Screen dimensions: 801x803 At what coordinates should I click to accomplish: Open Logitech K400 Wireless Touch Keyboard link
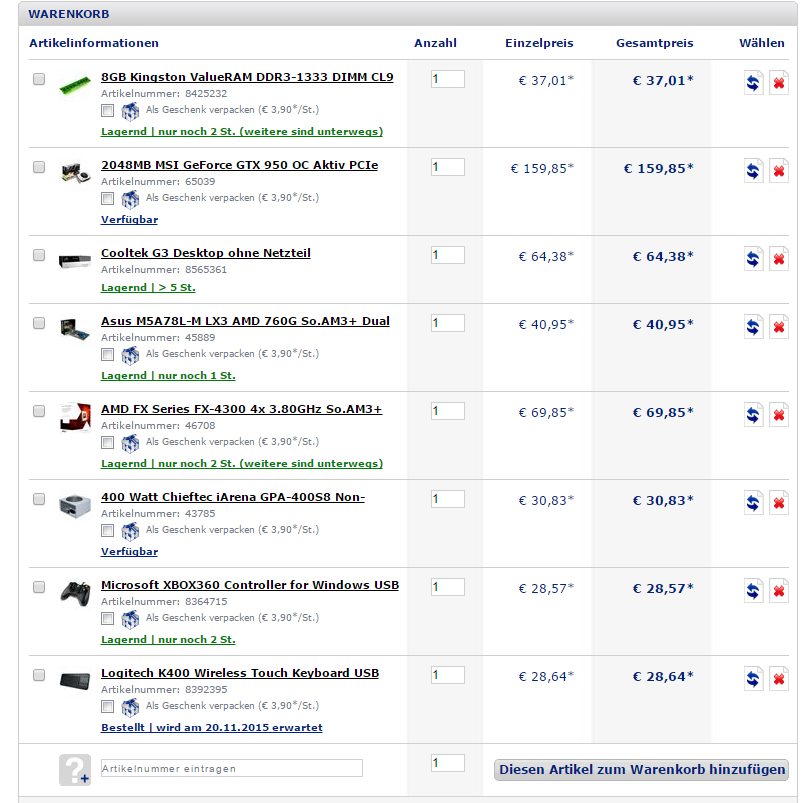coord(240,674)
